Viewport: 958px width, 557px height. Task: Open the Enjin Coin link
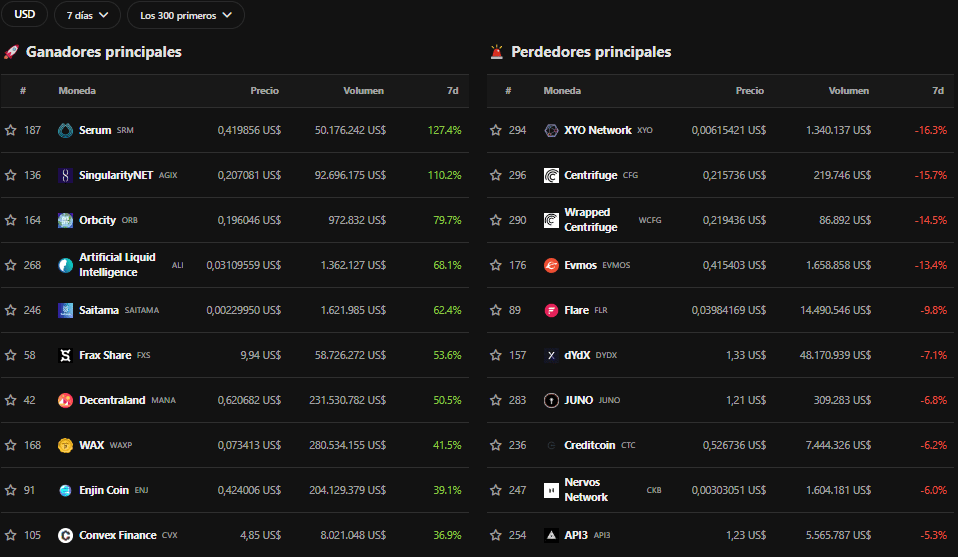tap(104, 490)
